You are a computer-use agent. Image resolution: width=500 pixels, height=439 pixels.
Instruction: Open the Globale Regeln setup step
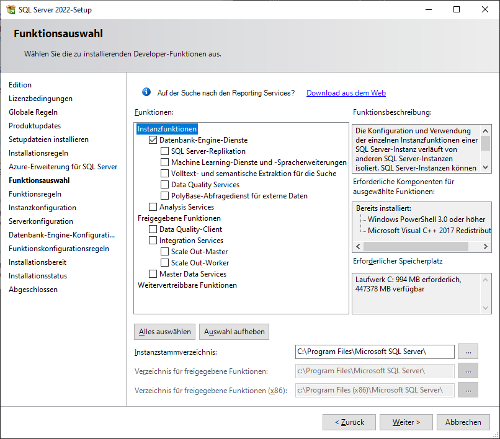(33, 112)
